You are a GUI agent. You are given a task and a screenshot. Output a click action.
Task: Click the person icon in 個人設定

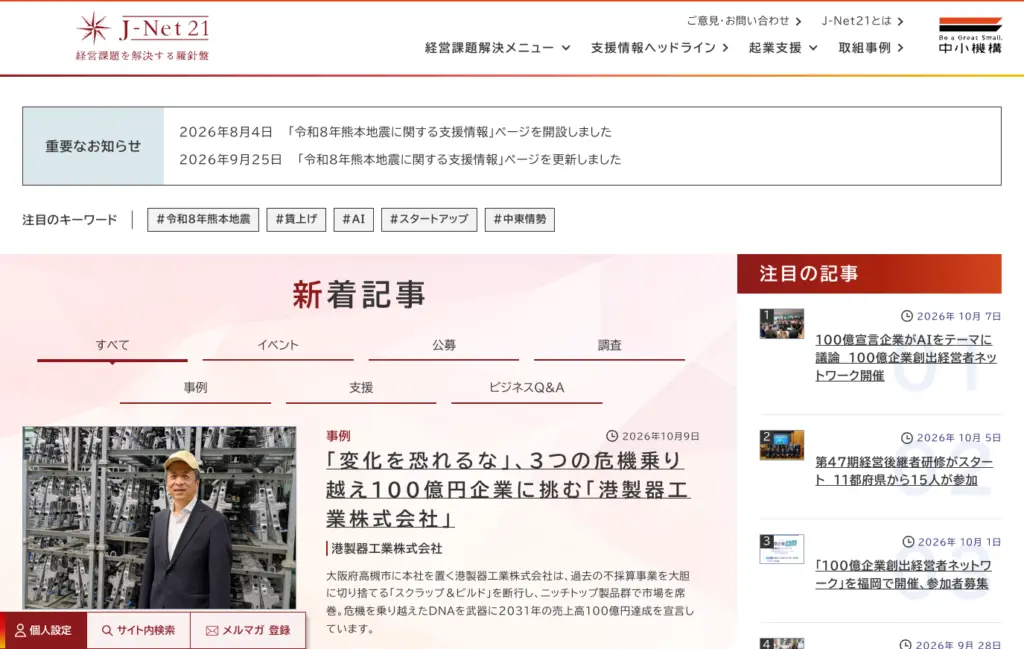[x=20, y=631]
